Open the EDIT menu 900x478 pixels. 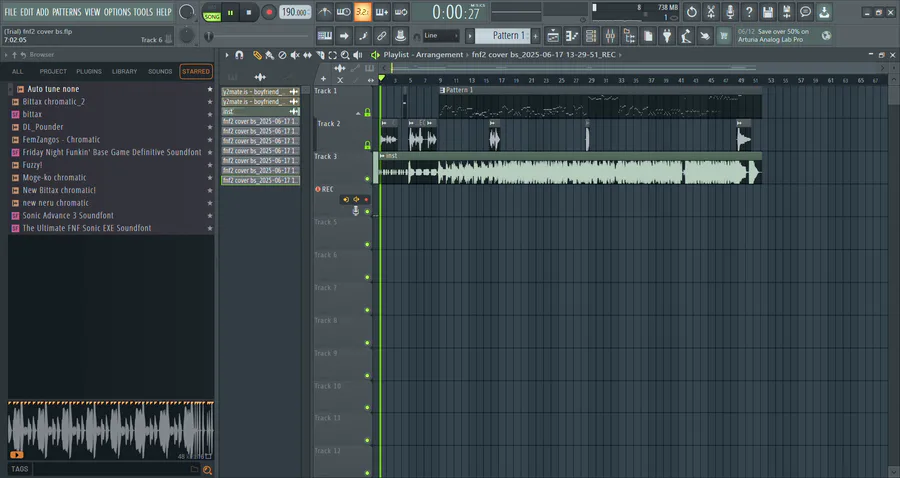tap(27, 11)
